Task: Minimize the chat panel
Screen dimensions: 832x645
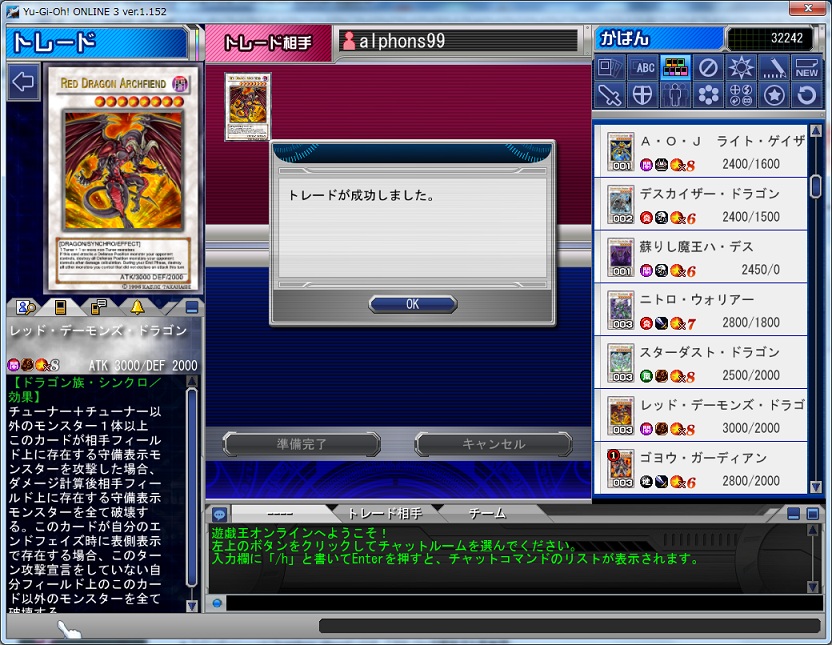Action: point(793,513)
